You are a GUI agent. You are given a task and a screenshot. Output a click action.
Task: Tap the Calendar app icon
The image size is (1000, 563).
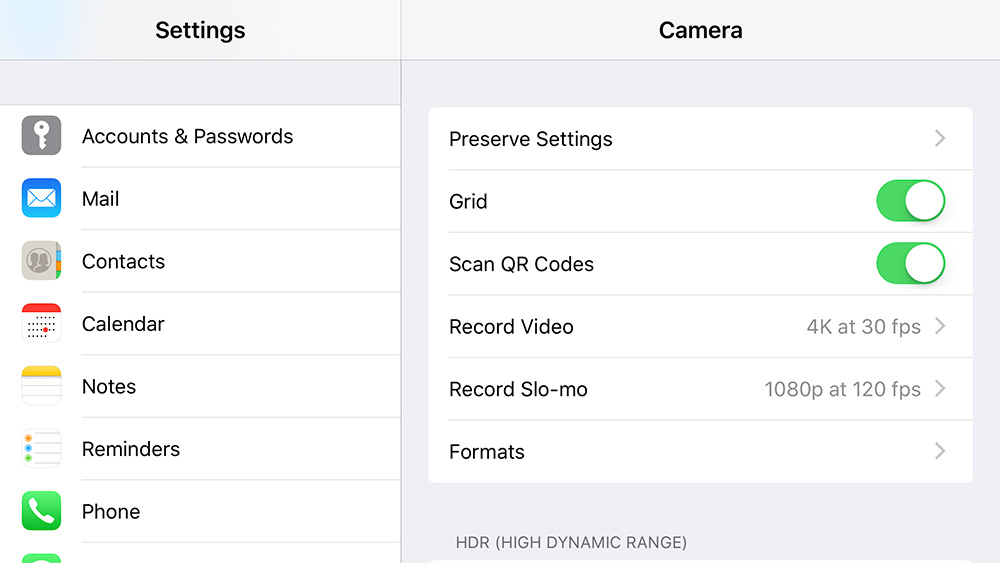tap(41, 323)
